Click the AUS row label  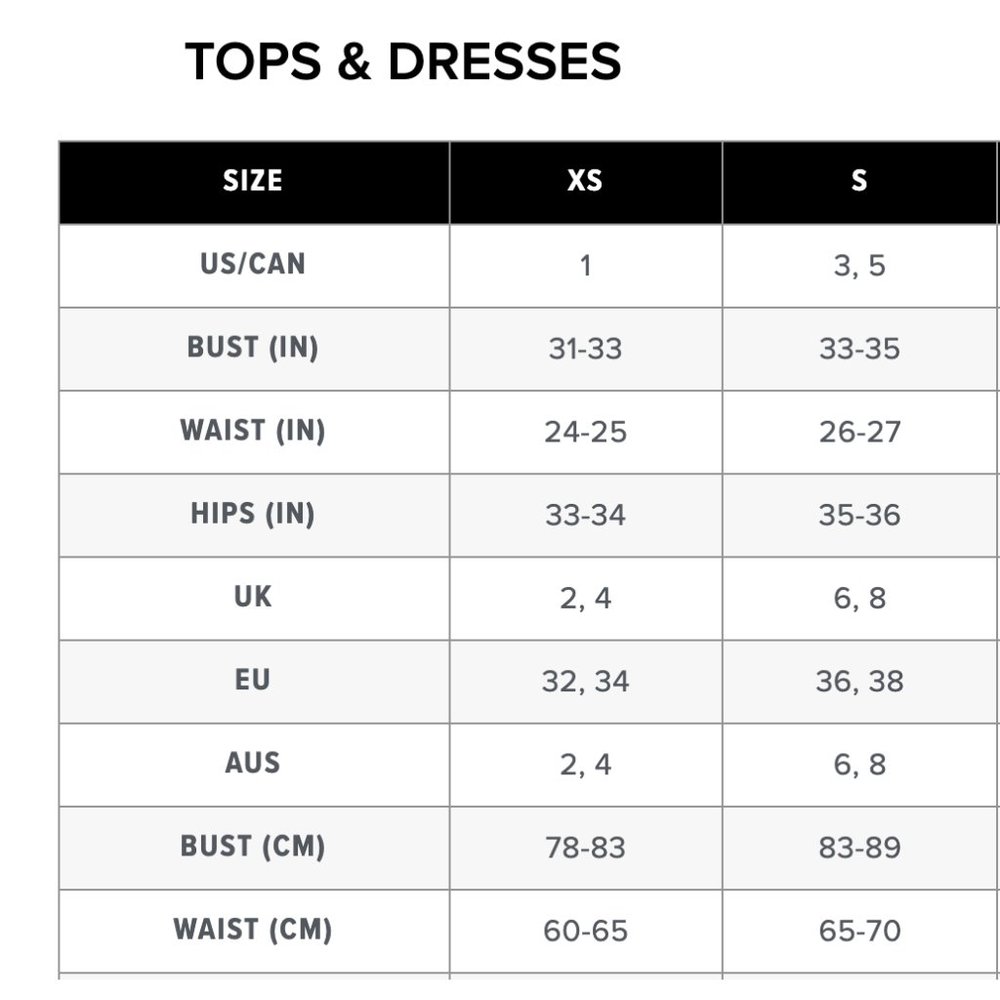[253, 763]
